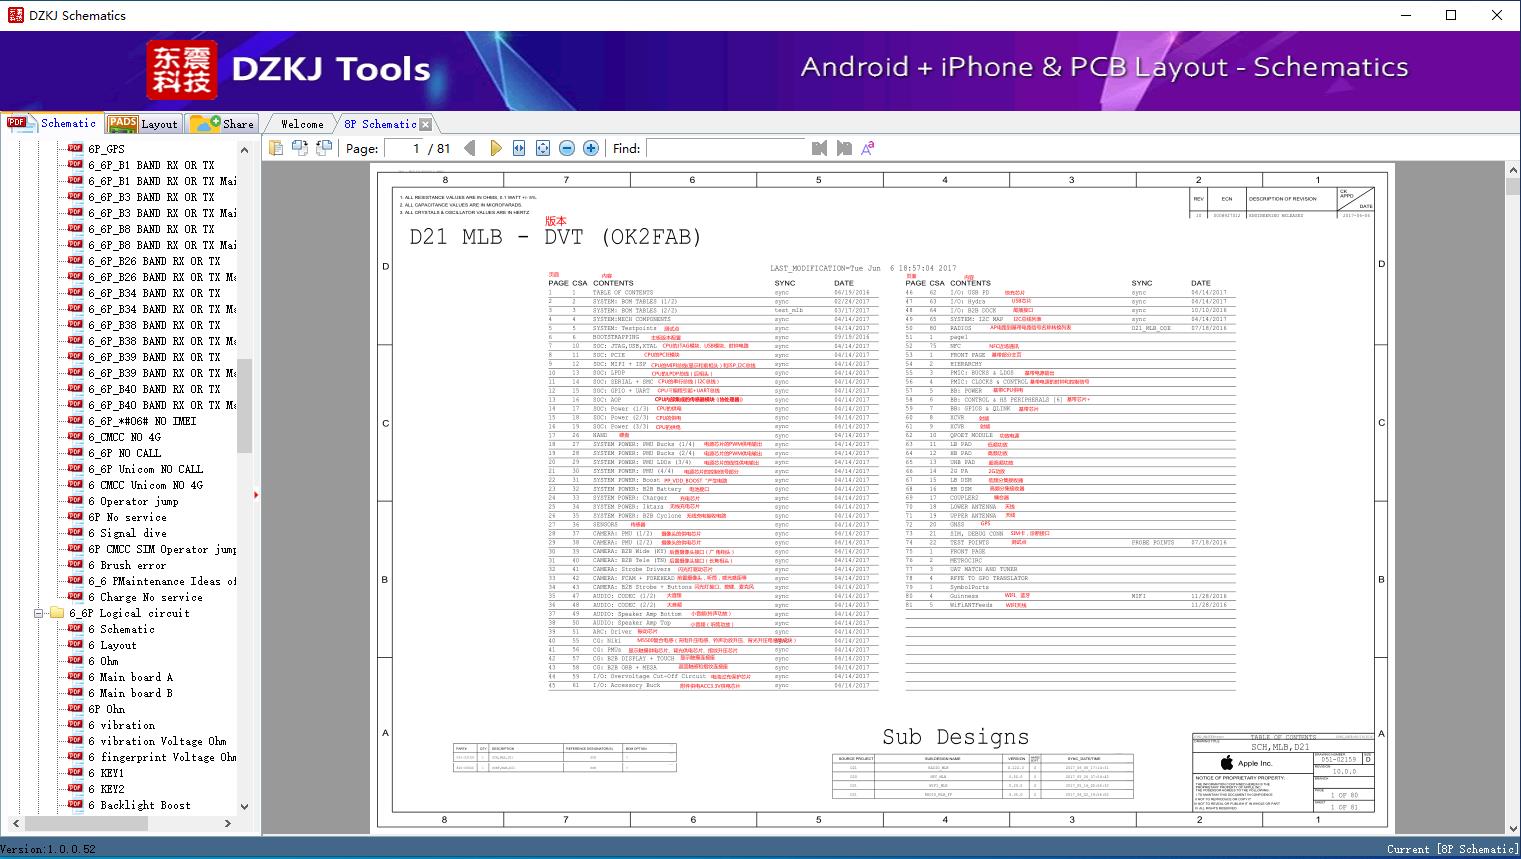Viewport: 1521px width, 859px height.
Task: Click the copy document icon in the viewer toolbar
Action: (x=276, y=148)
